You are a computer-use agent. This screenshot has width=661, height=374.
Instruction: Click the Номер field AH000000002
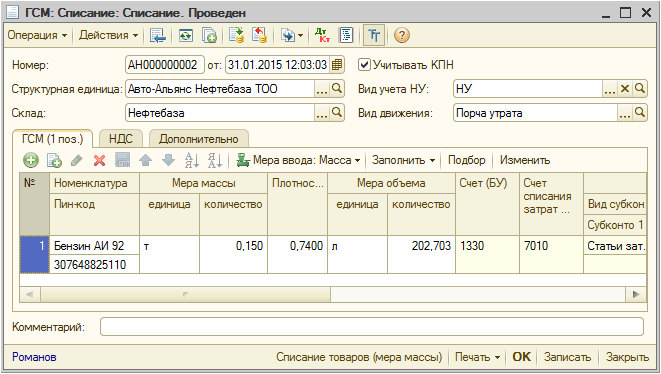(x=164, y=65)
